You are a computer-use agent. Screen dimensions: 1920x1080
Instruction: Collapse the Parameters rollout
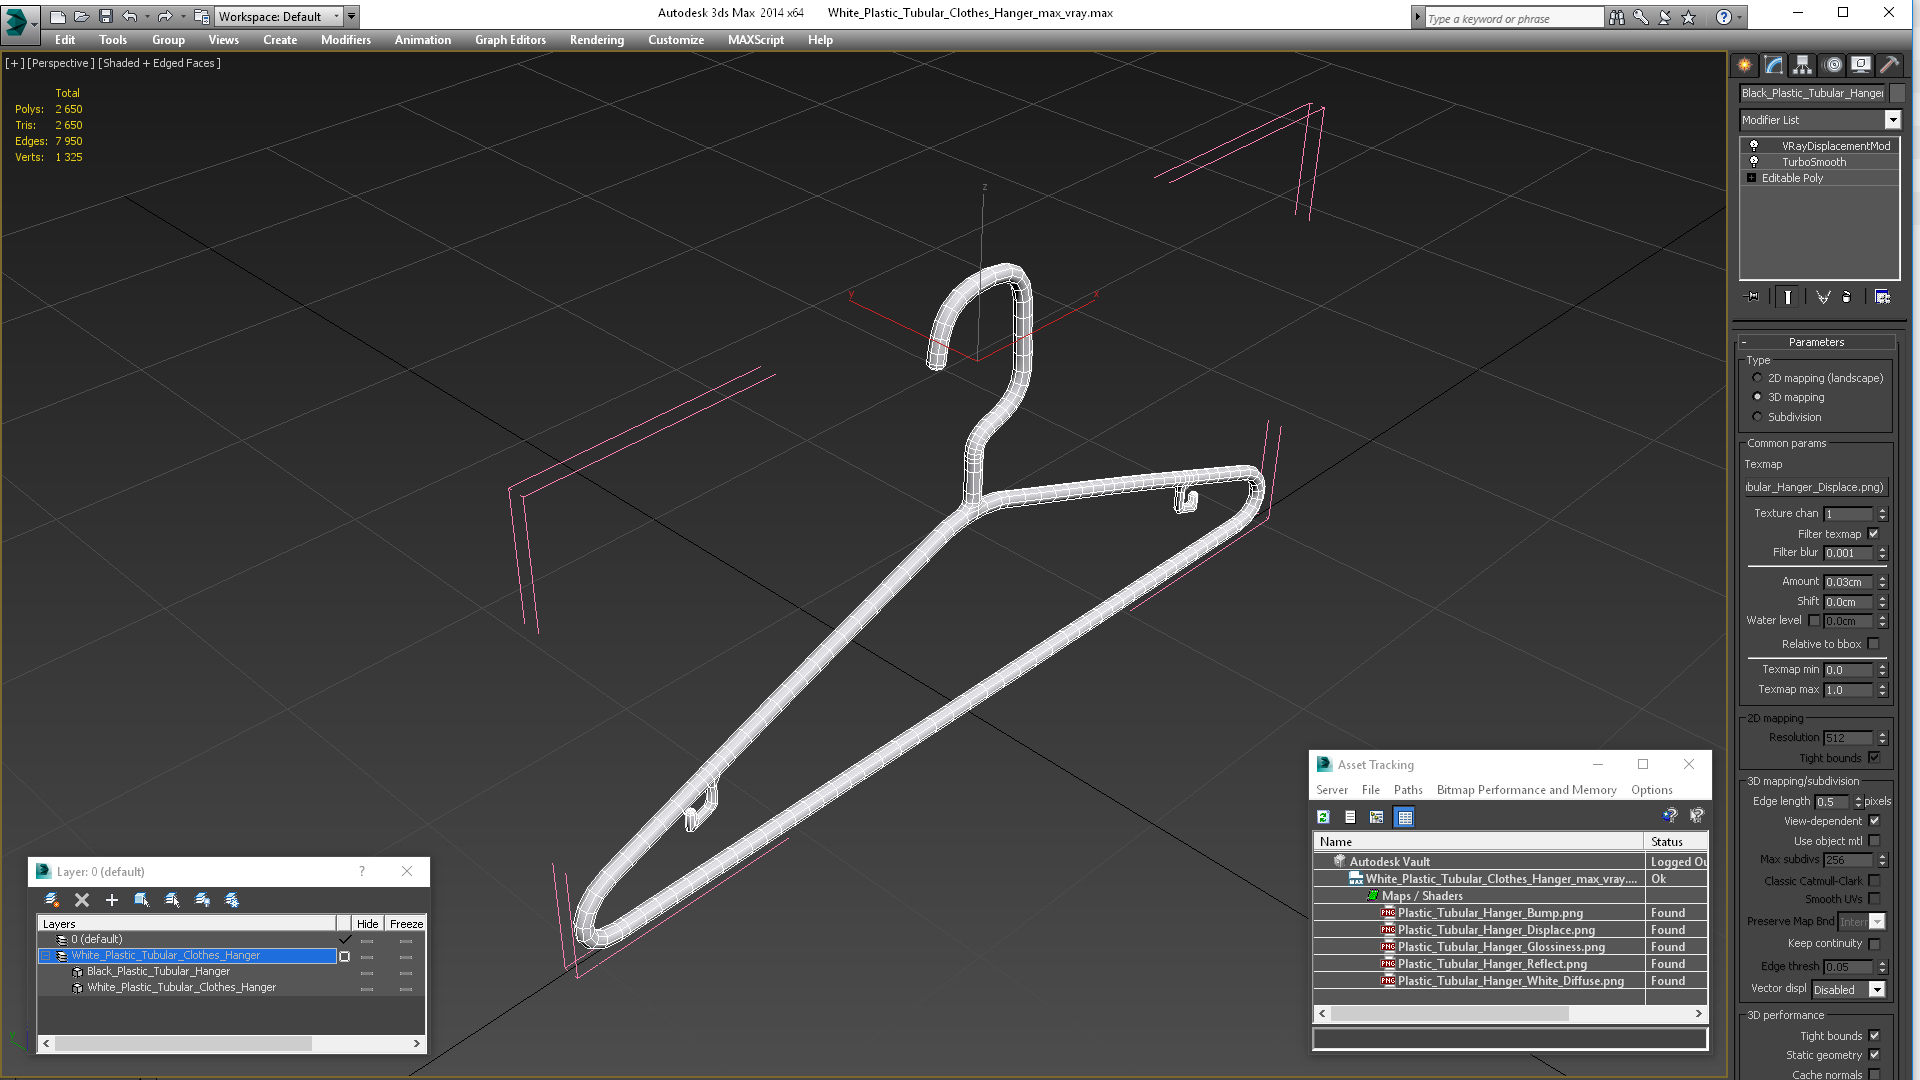pyautogui.click(x=1816, y=342)
